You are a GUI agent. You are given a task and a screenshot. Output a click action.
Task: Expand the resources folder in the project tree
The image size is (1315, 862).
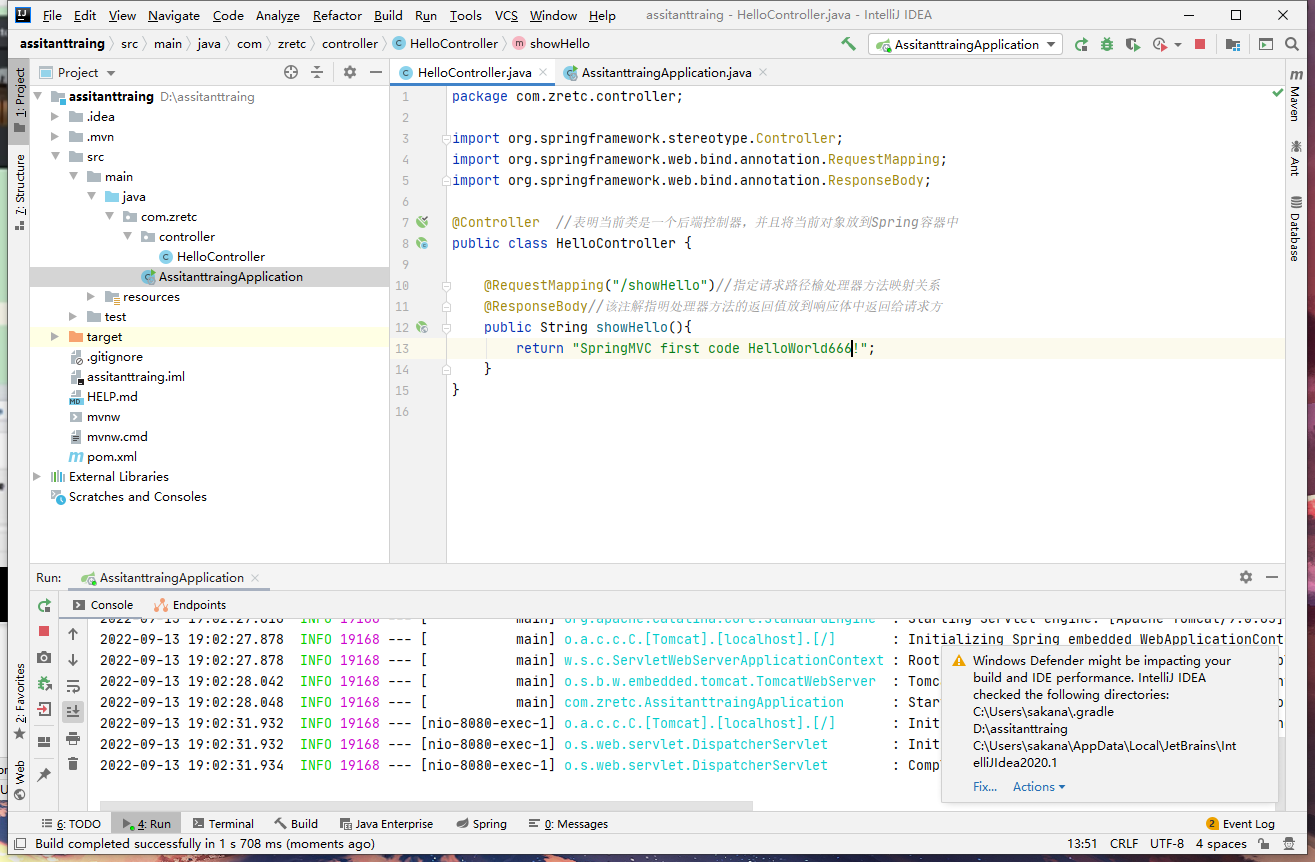point(91,297)
